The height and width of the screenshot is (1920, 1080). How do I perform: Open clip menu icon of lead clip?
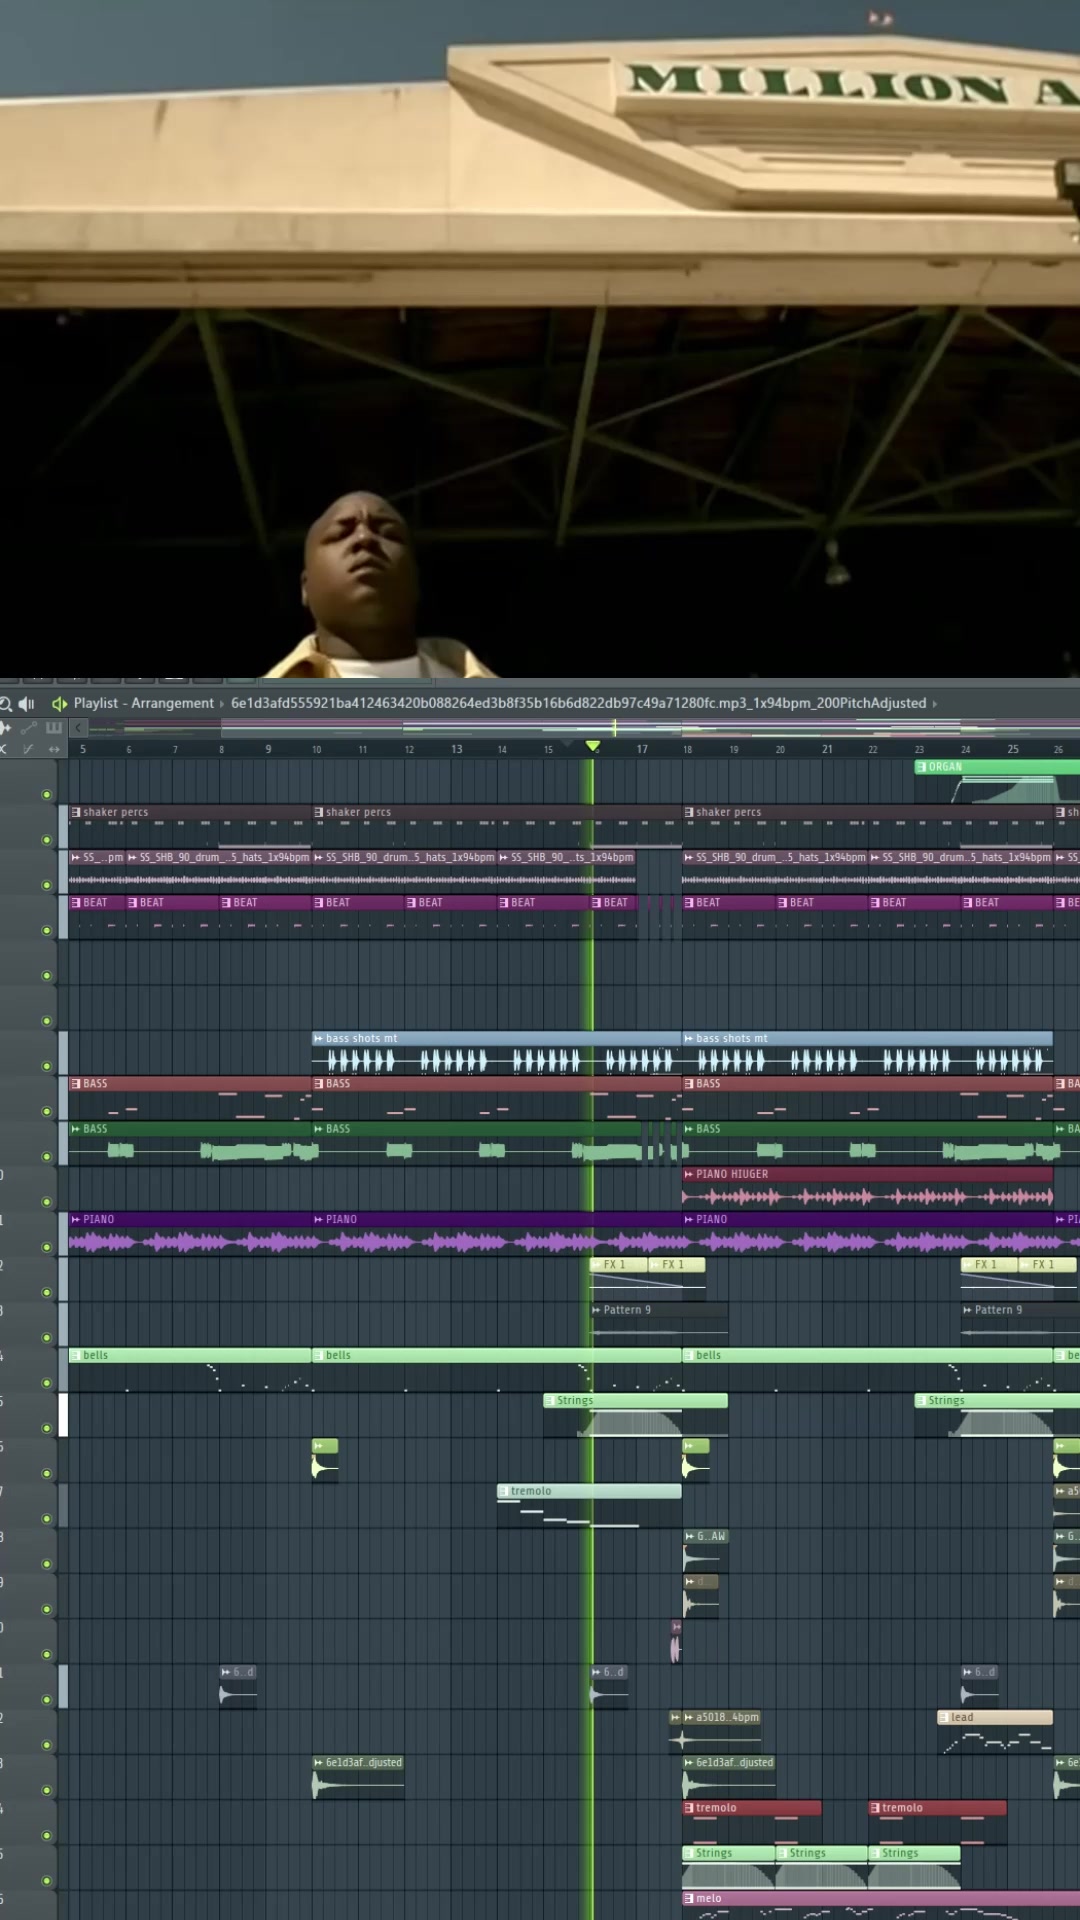click(943, 1717)
